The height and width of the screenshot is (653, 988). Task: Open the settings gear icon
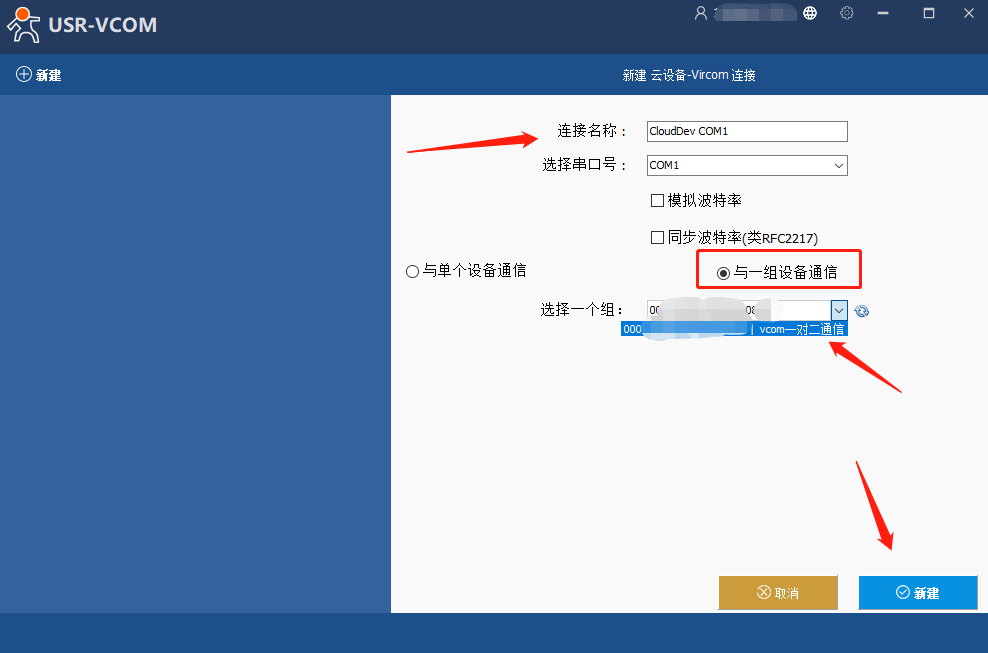847,13
